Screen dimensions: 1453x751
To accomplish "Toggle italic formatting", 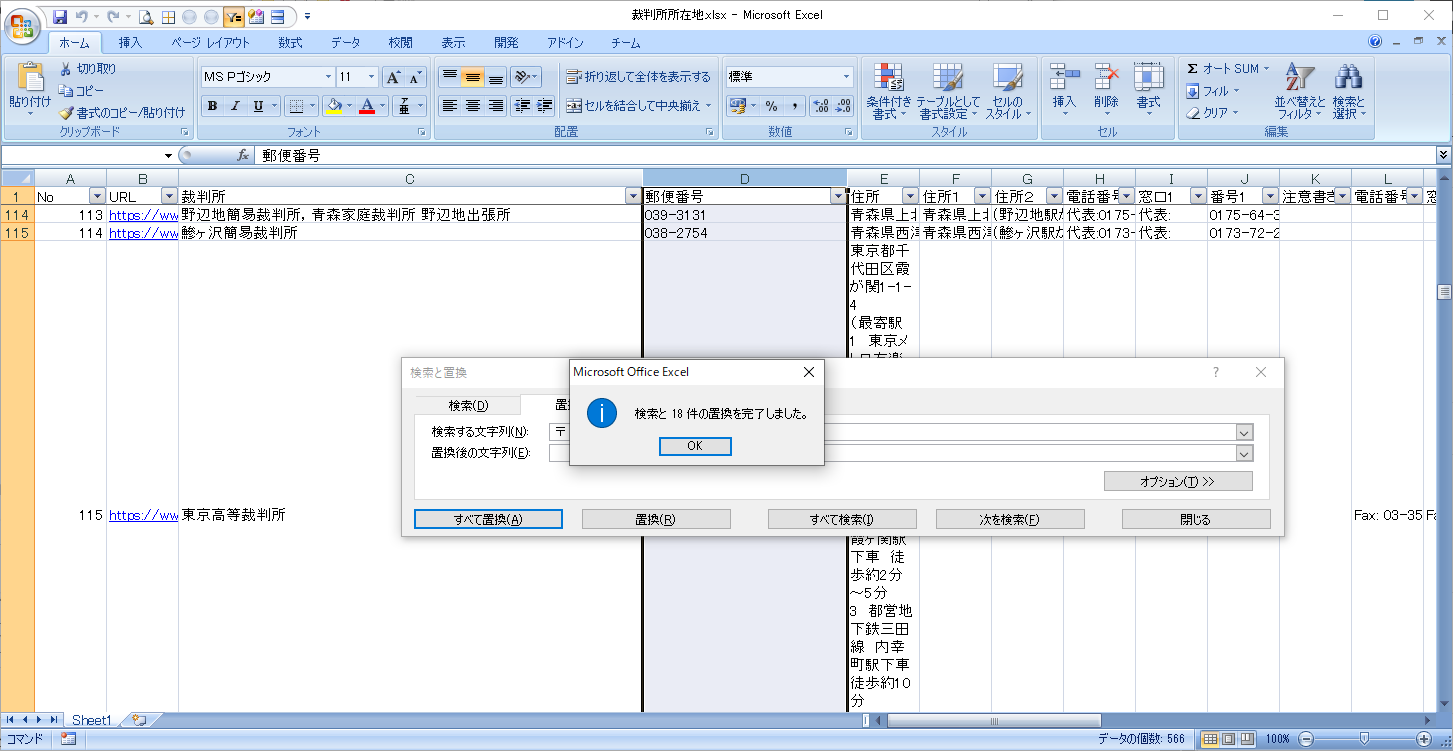I will [x=235, y=106].
